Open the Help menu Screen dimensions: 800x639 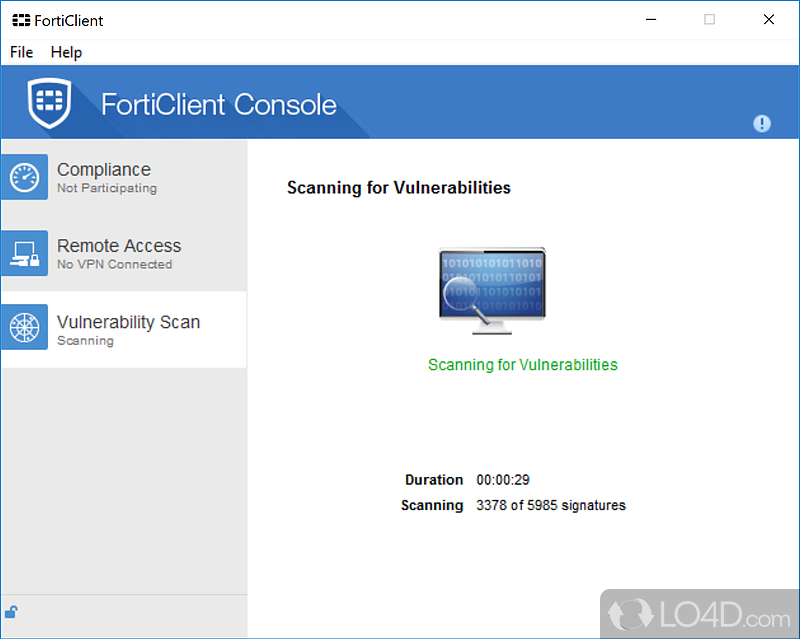click(x=66, y=52)
